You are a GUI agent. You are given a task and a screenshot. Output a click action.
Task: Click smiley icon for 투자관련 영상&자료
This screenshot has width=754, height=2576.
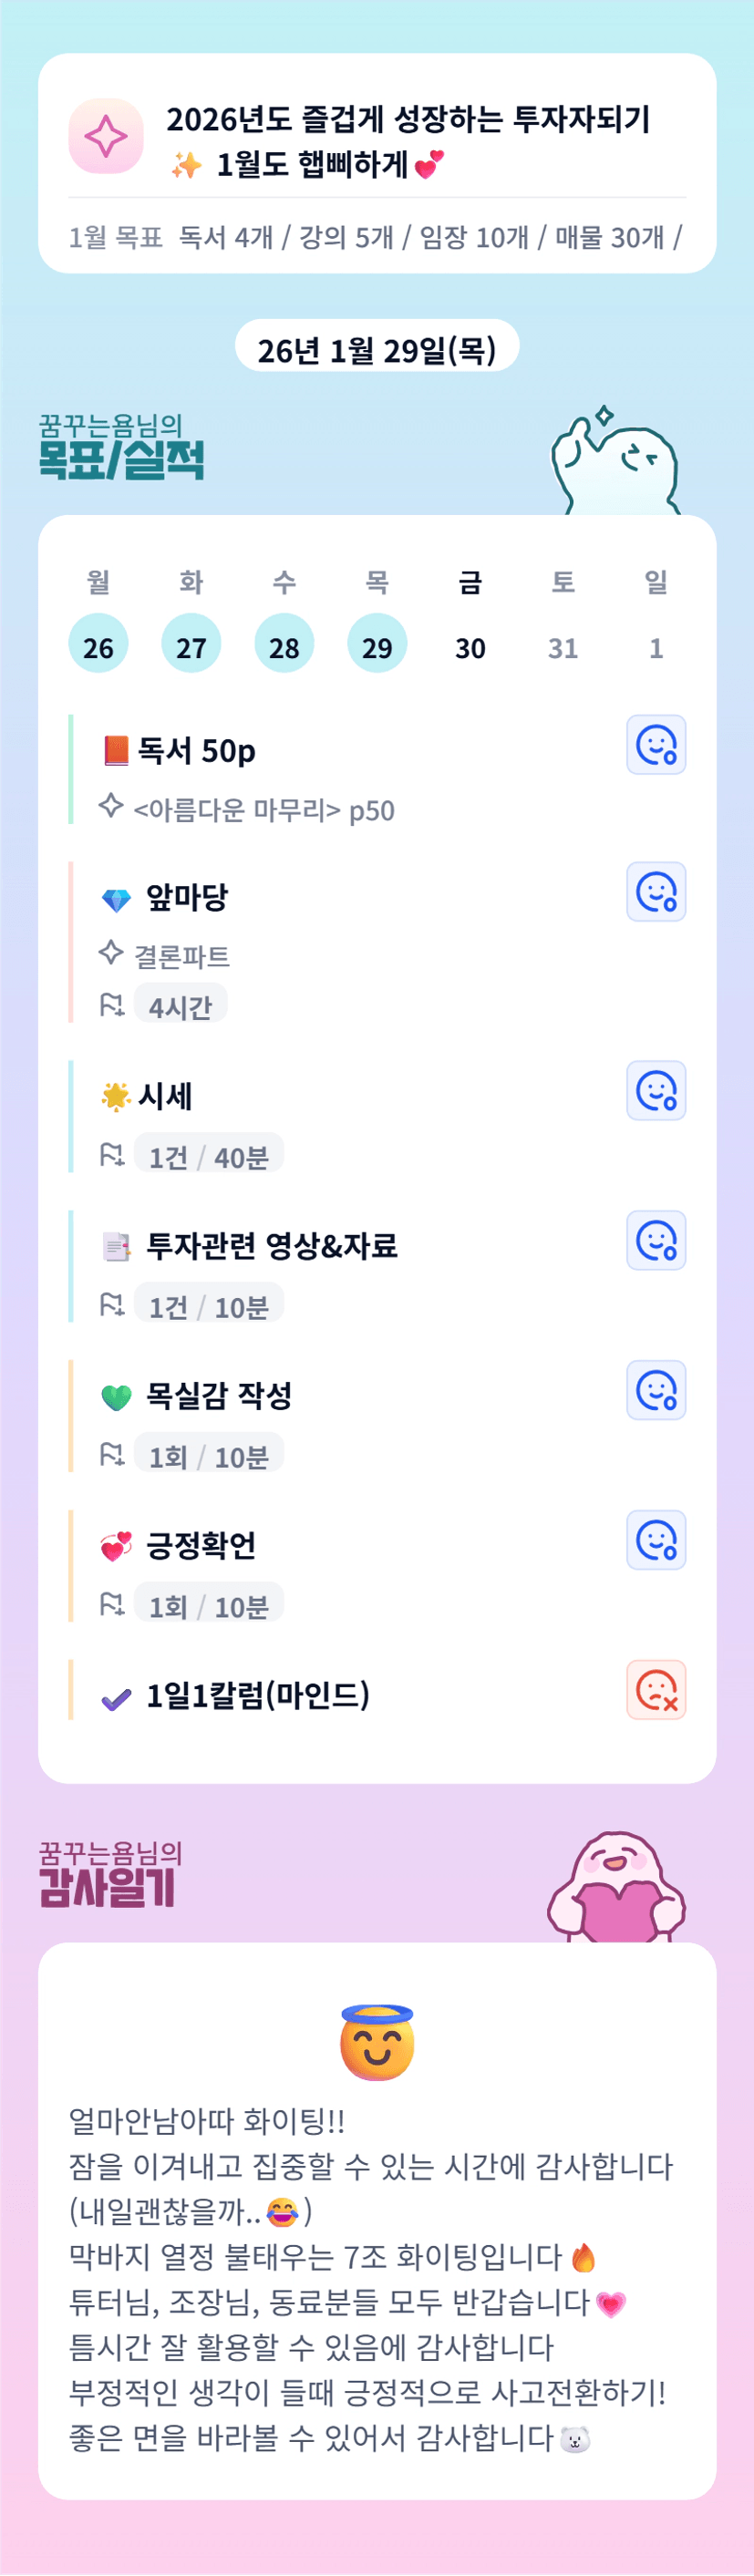[656, 1241]
